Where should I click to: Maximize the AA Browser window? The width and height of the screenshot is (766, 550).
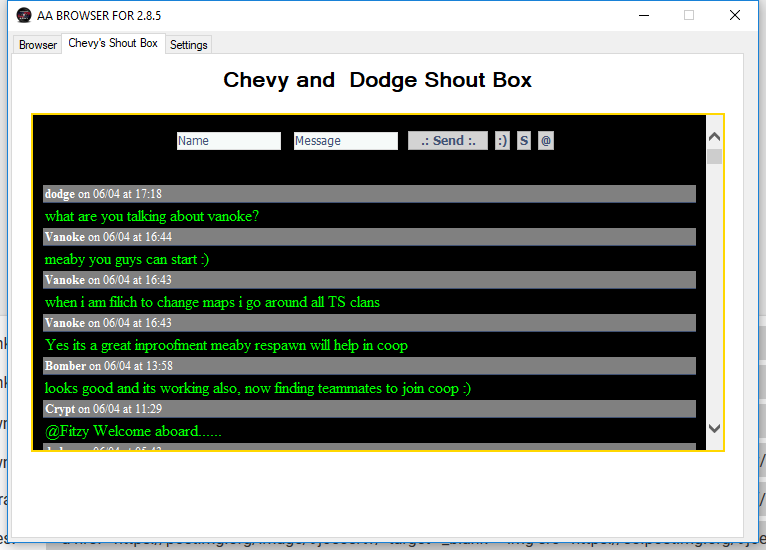689,15
